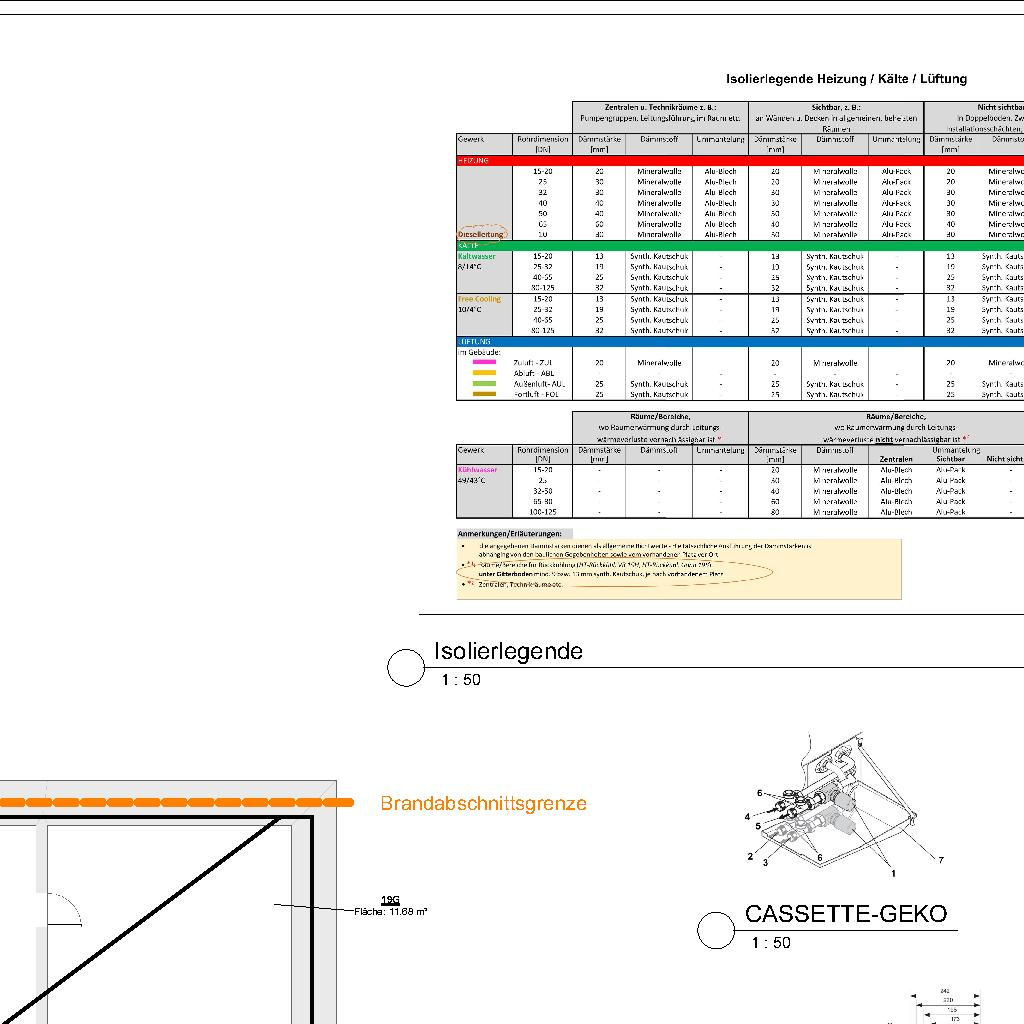Image resolution: width=1024 pixels, height=1024 pixels.
Task: Click the CASSETTE-GEKO view title circle marker
Action: [x=716, y=930]
